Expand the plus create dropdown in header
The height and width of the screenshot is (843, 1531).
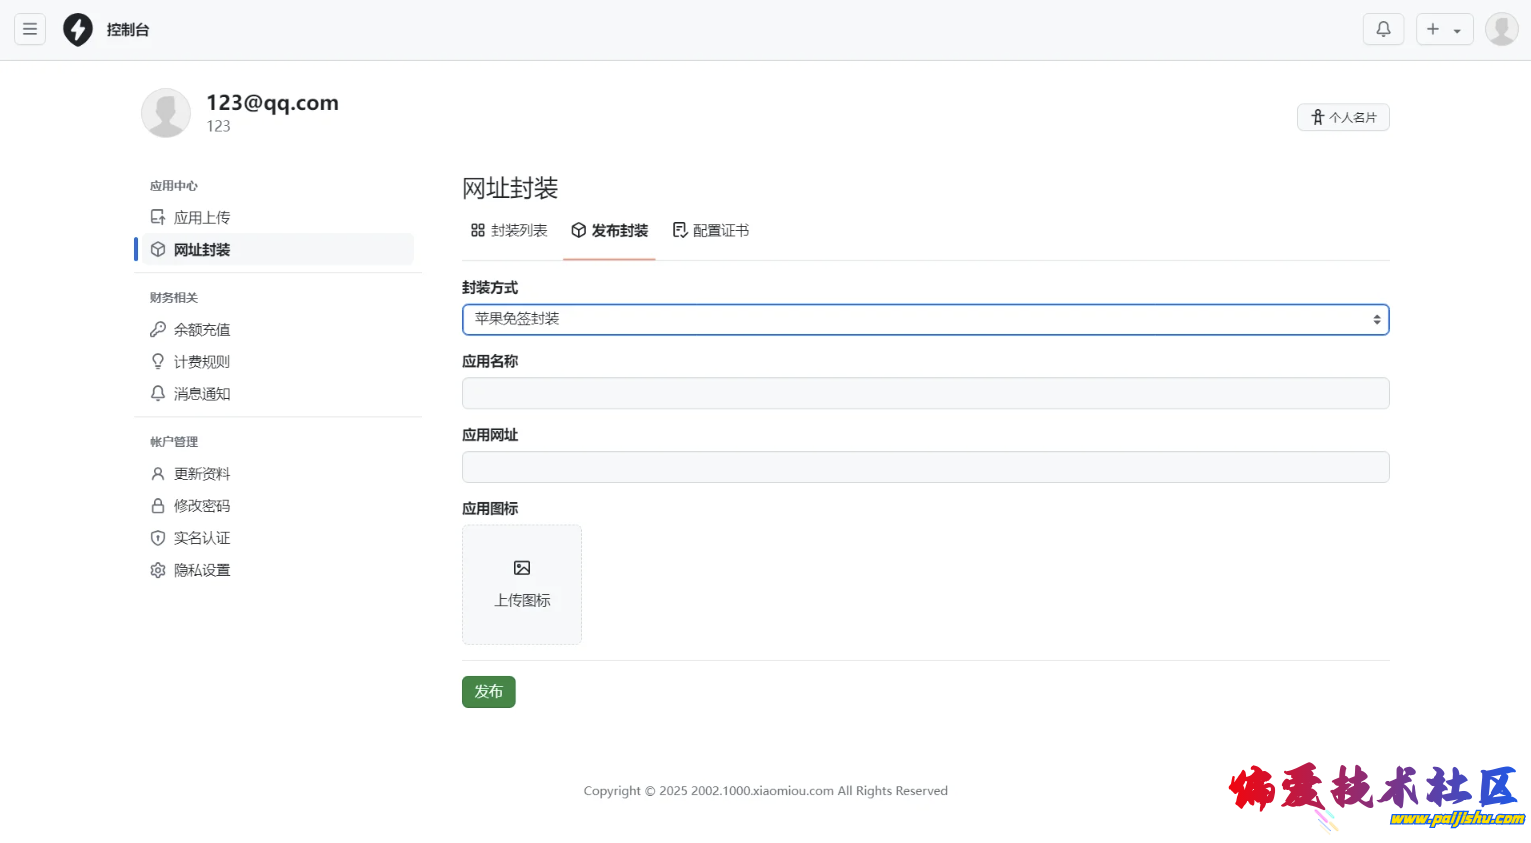tap(1444, 30)
